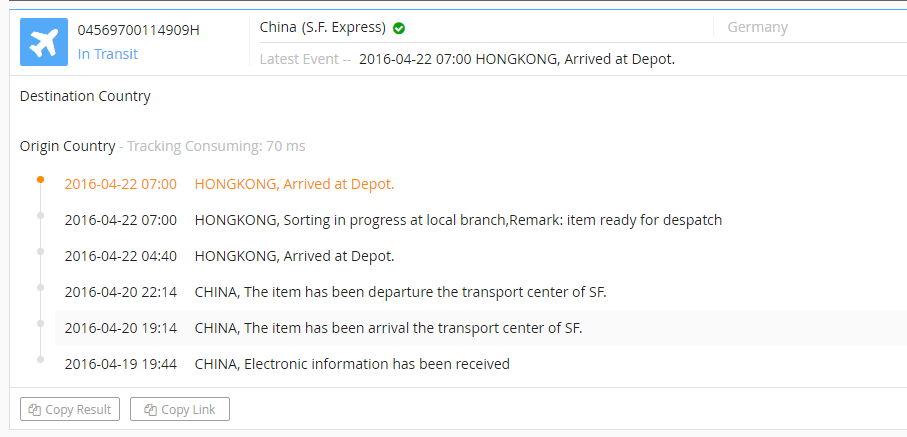The width and height of the screenshot is (907, 437).
Task: Select the orange HONGKONG, Arrived at Depot entry
Action: 294,185
